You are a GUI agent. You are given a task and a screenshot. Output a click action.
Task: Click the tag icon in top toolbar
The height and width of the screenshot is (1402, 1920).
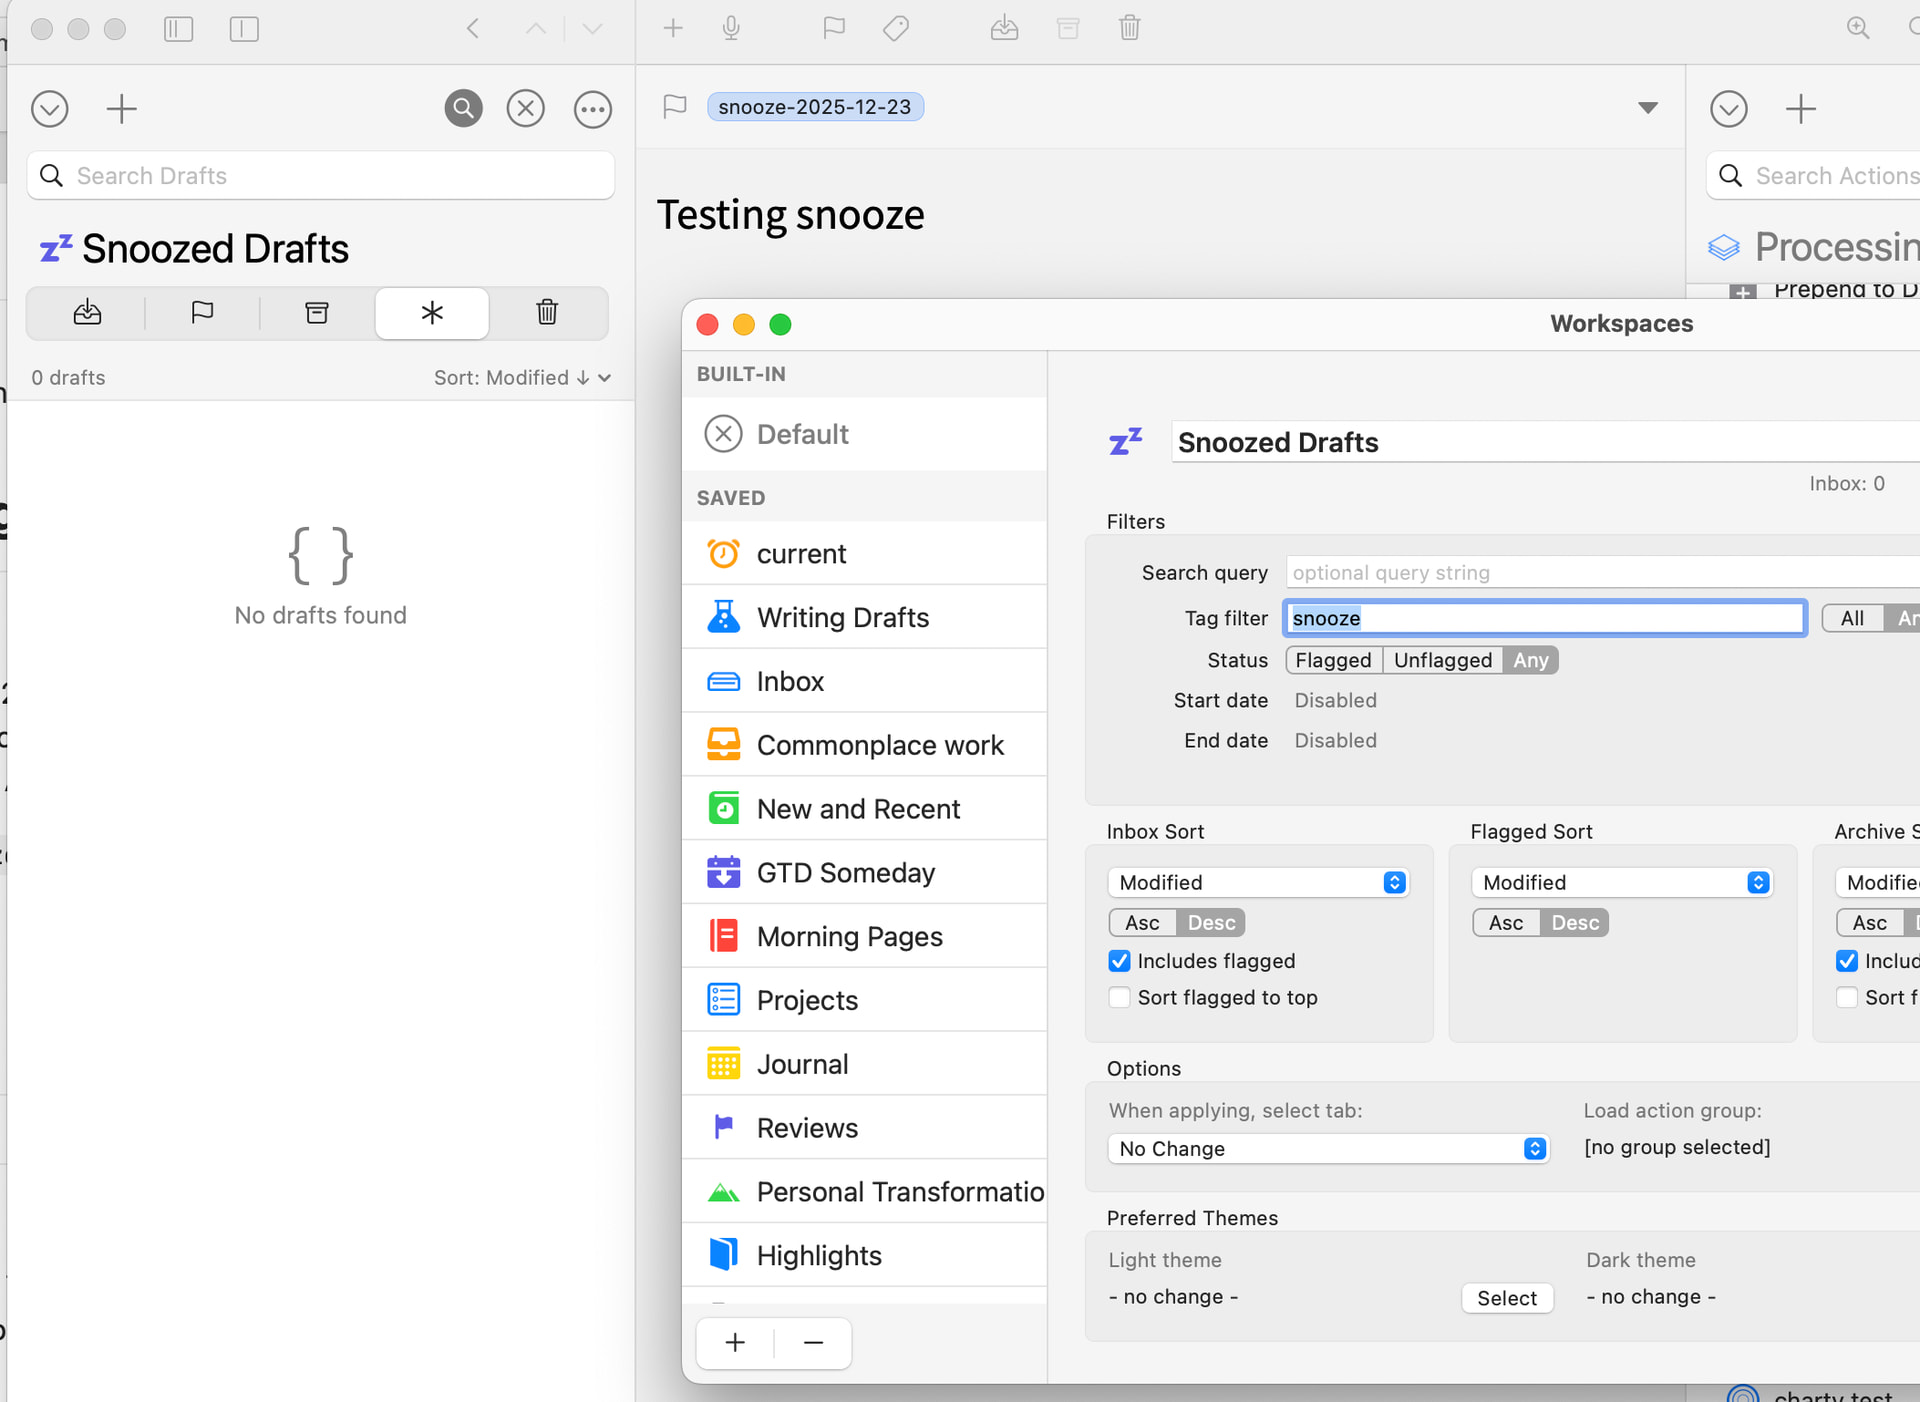(896, 28)
